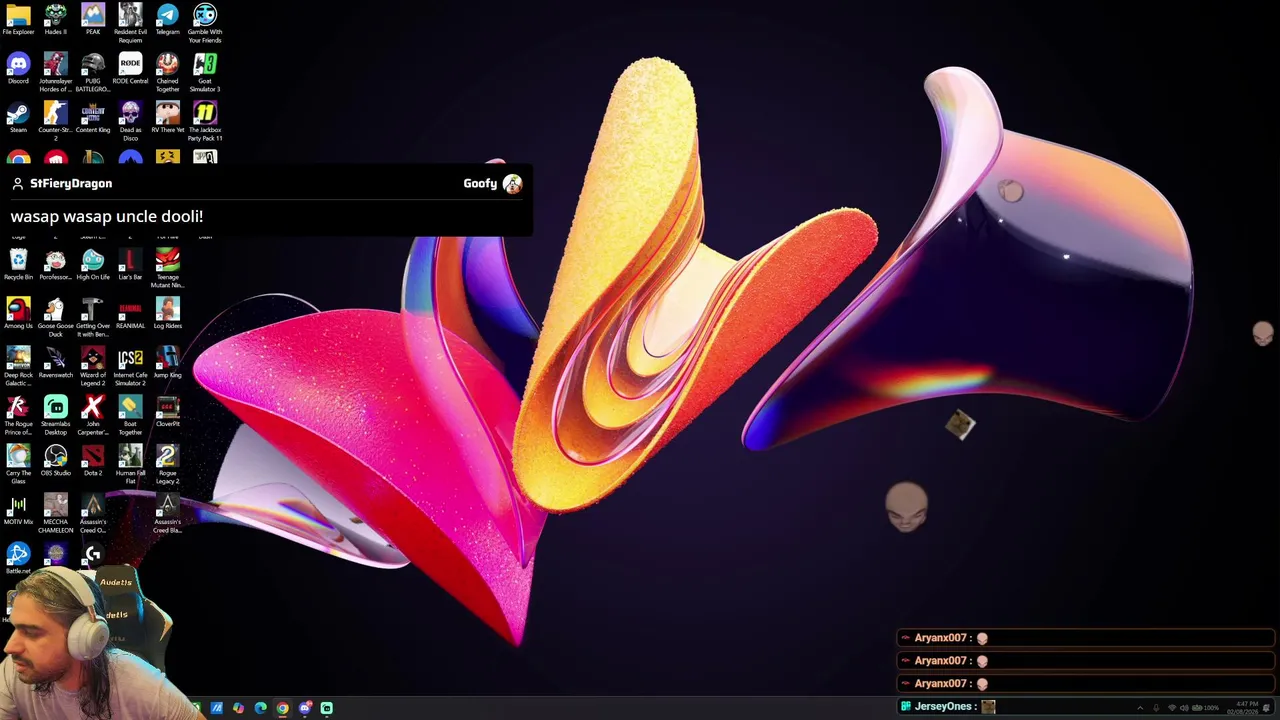
Task: Open Discord from the taskbar
Action: click(x=305, y=708)
